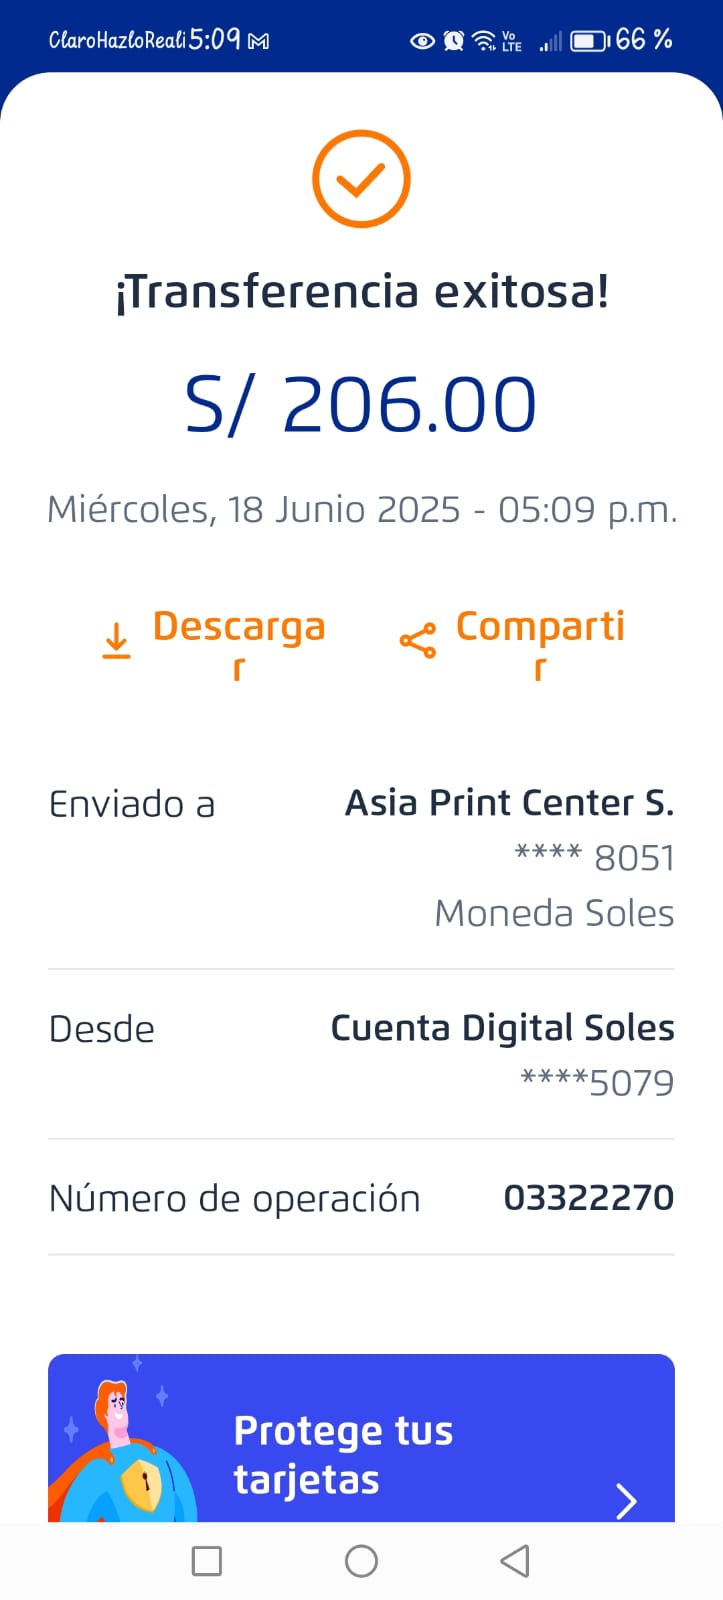Tap the S/ 206.00 amount
The height and width of the screenshot is (1600, 723).
point(361,405)
